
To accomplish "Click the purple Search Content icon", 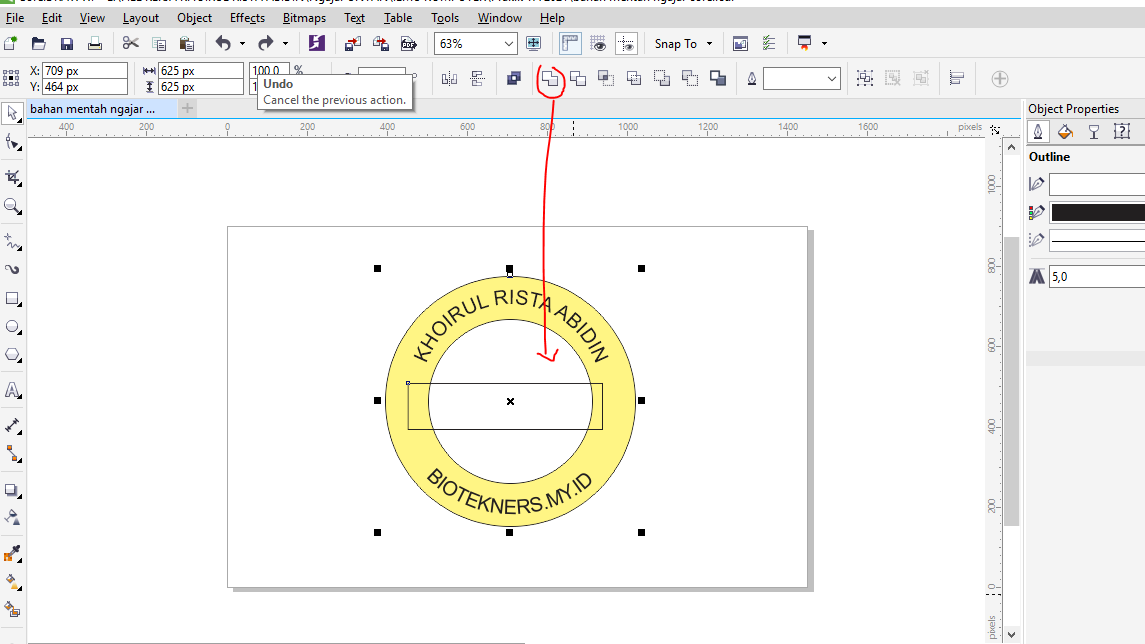I will click(x=316, y=44).
